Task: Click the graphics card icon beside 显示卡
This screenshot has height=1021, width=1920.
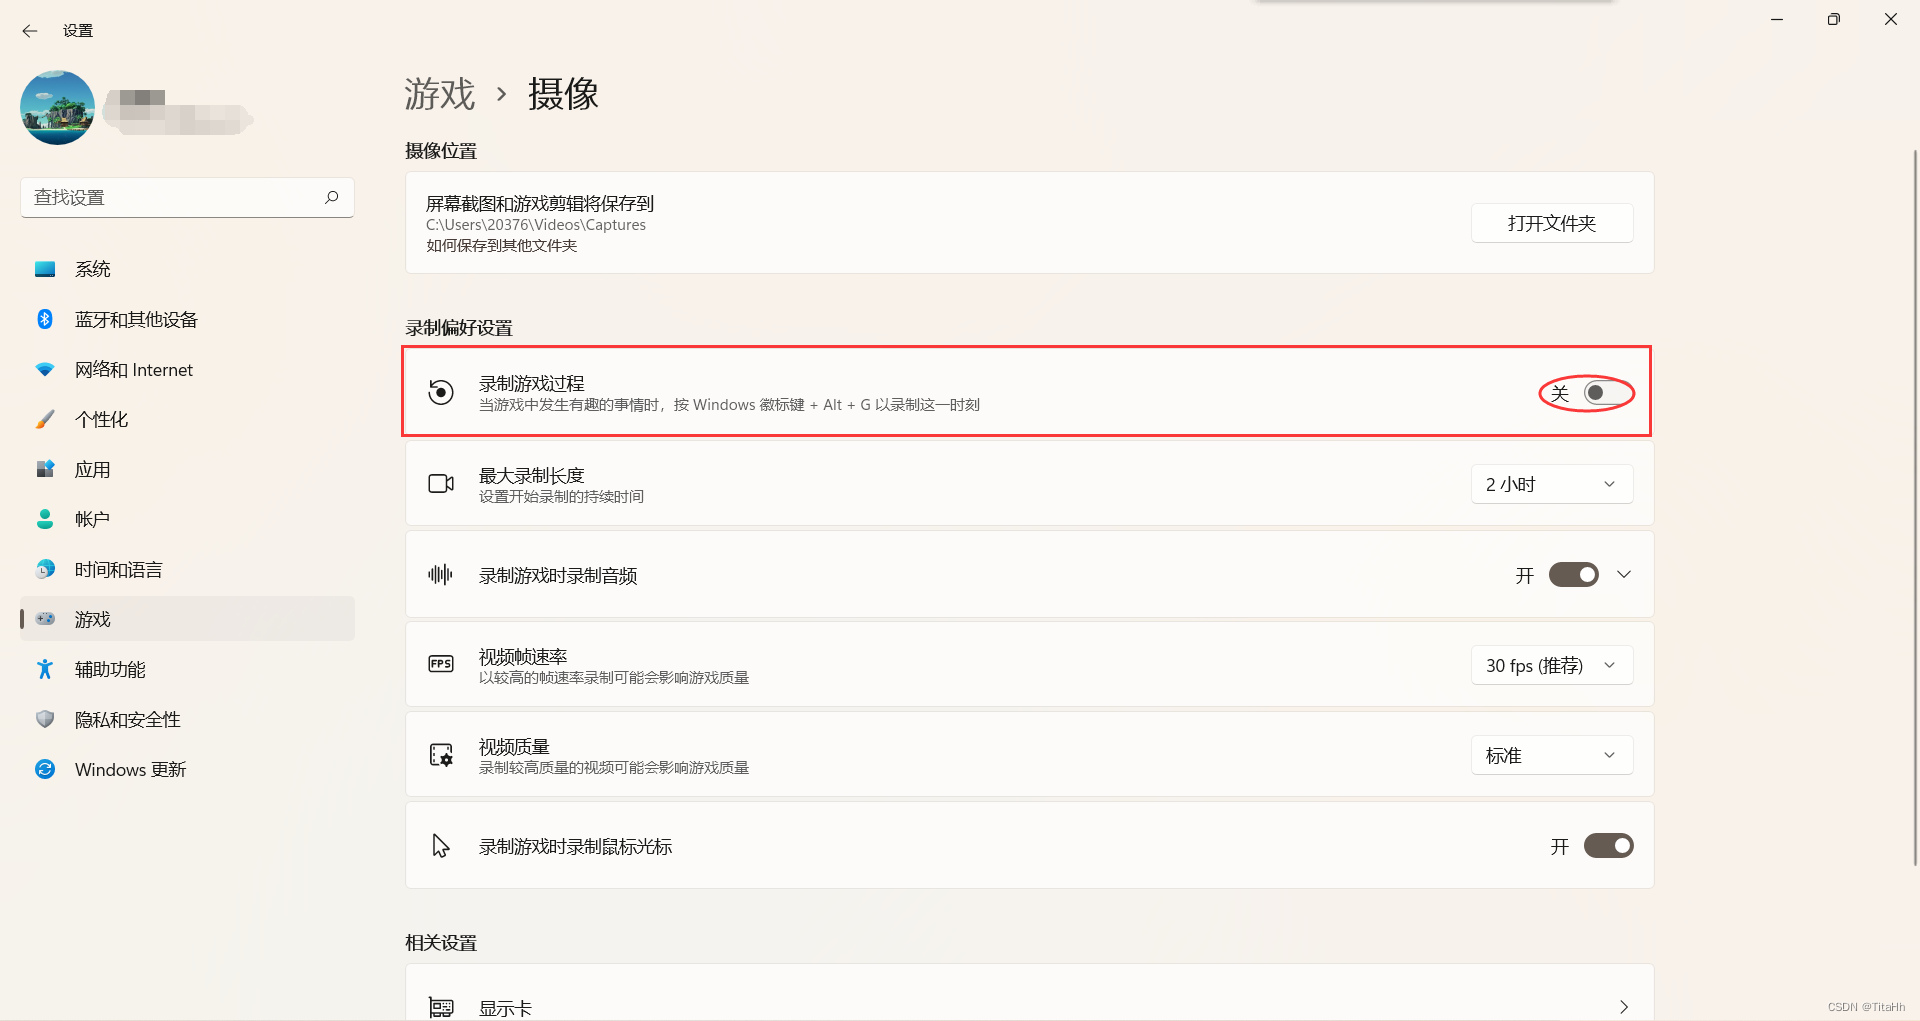Action: coord(441,1007)
